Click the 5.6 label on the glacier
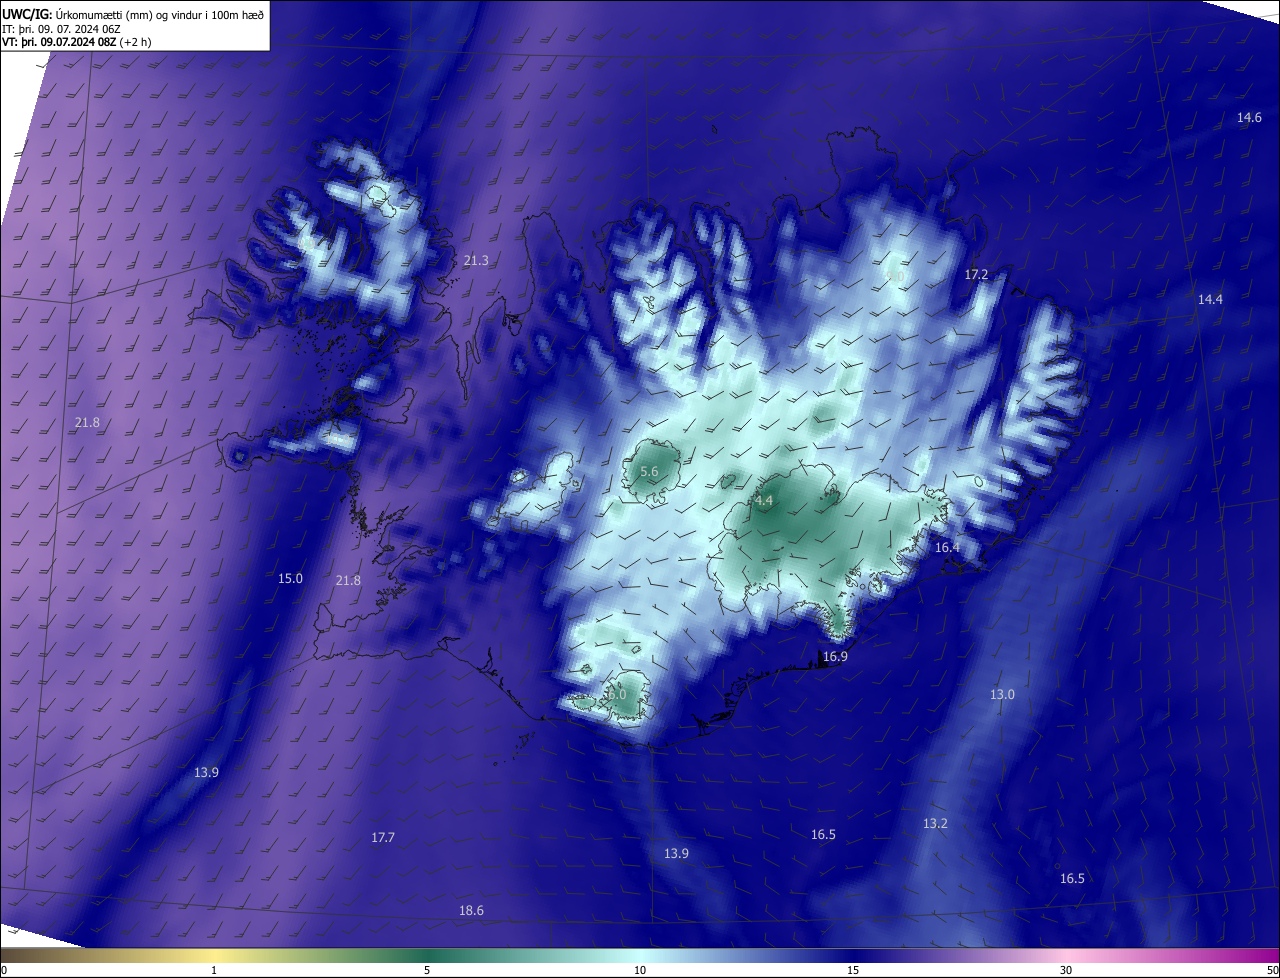 click(x=649, y=472)
